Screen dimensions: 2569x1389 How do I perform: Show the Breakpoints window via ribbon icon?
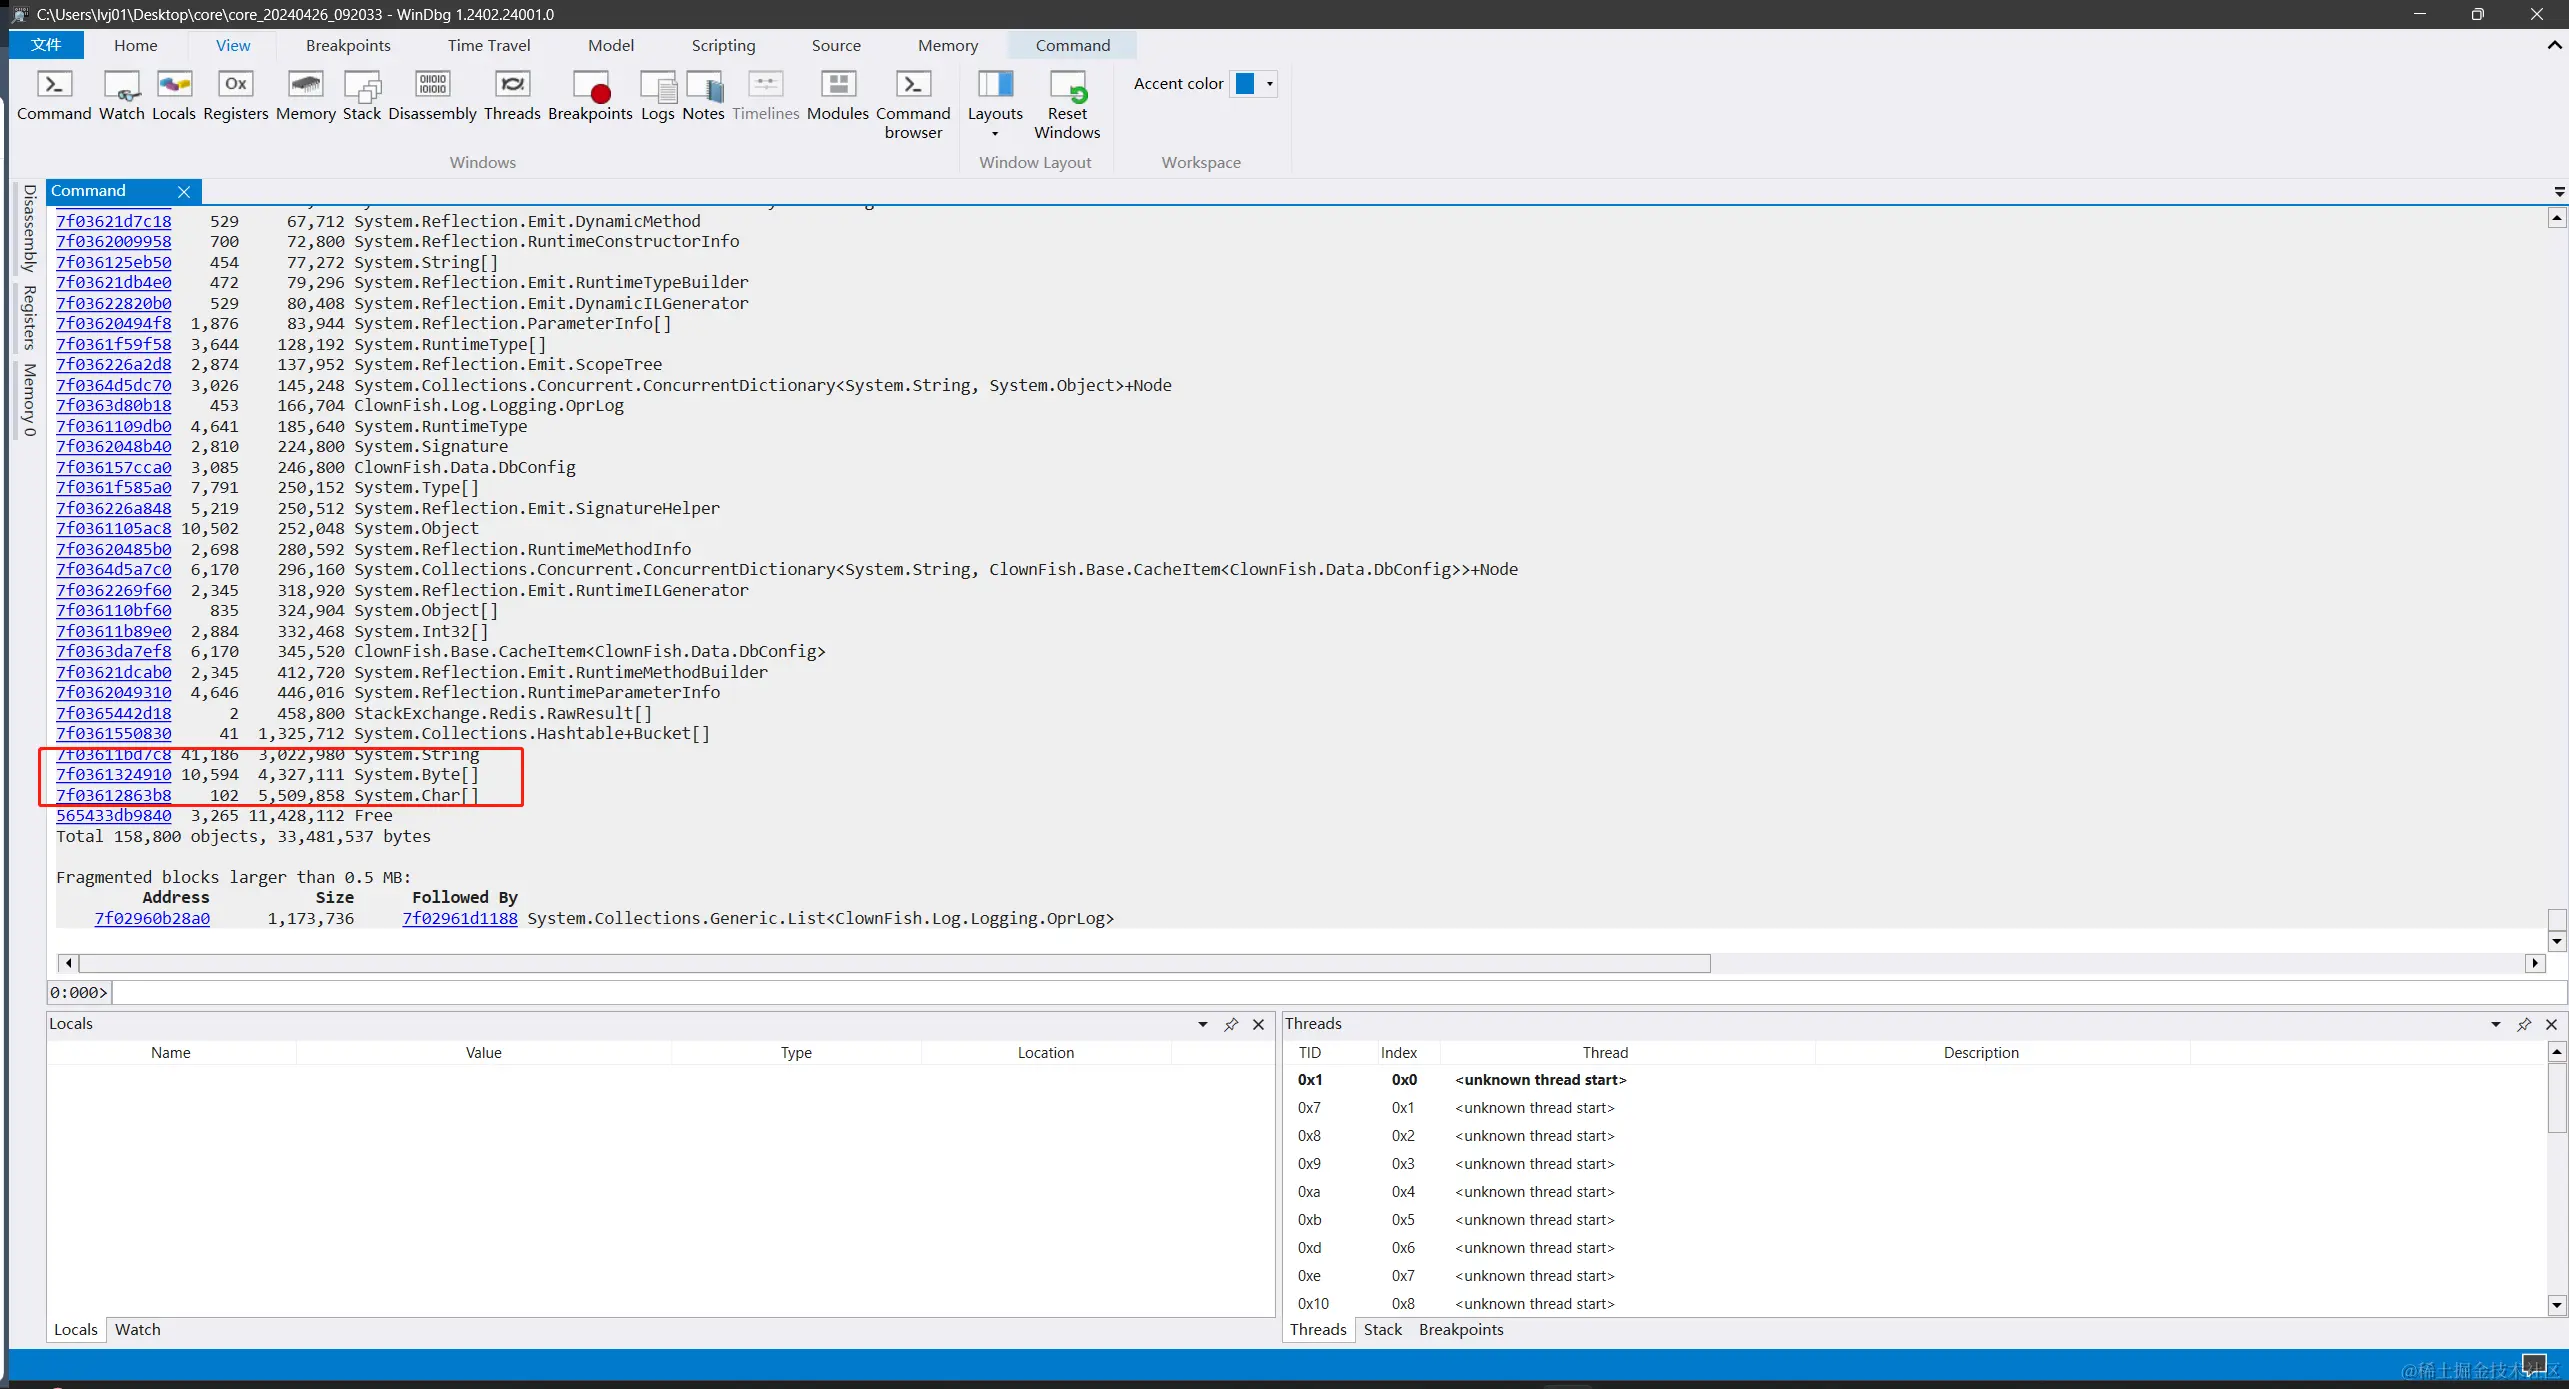(x=590, y=86)
